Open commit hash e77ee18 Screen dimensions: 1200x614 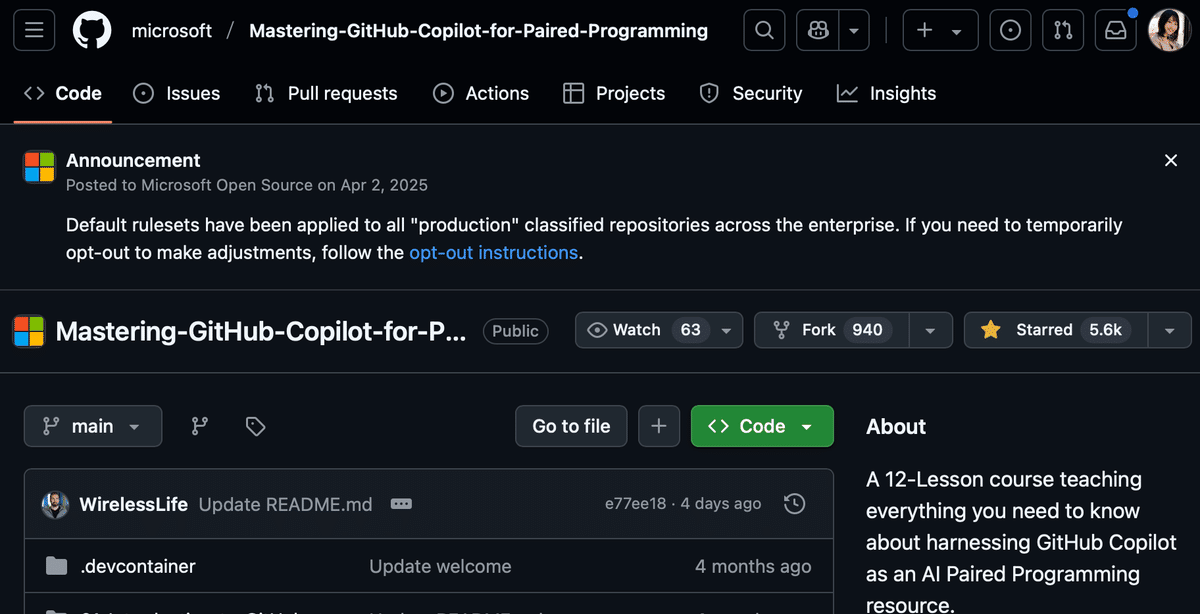tap(635, 504)
